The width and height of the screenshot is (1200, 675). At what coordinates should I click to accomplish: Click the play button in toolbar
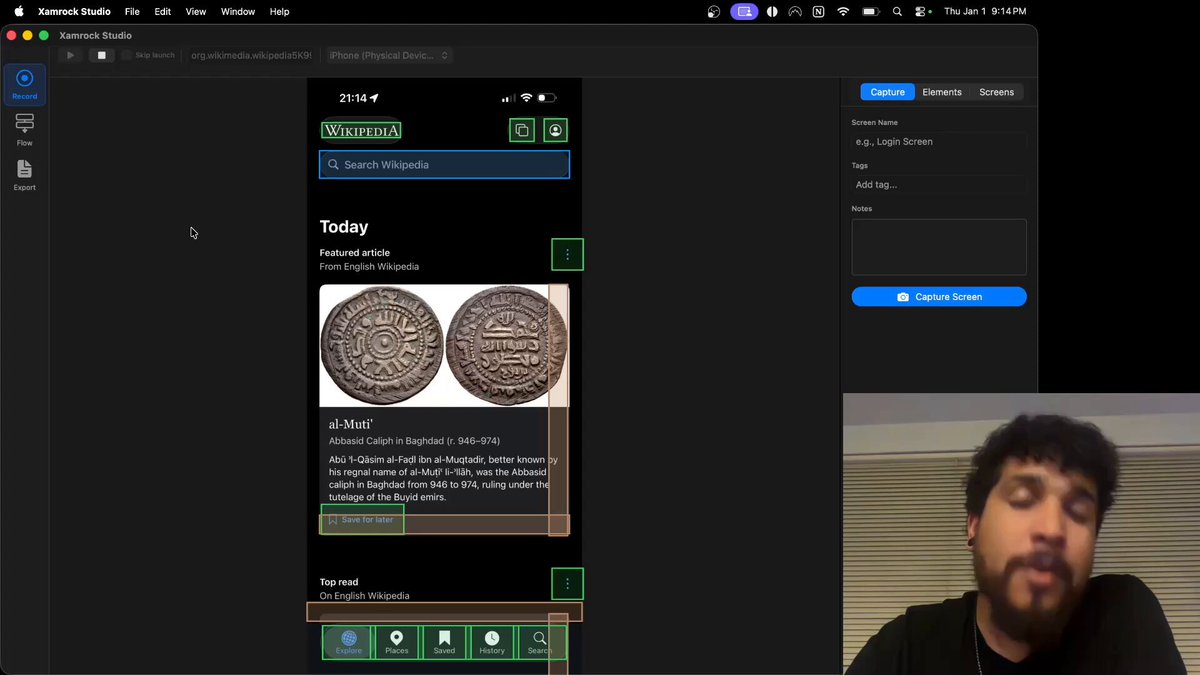point(70,55)
